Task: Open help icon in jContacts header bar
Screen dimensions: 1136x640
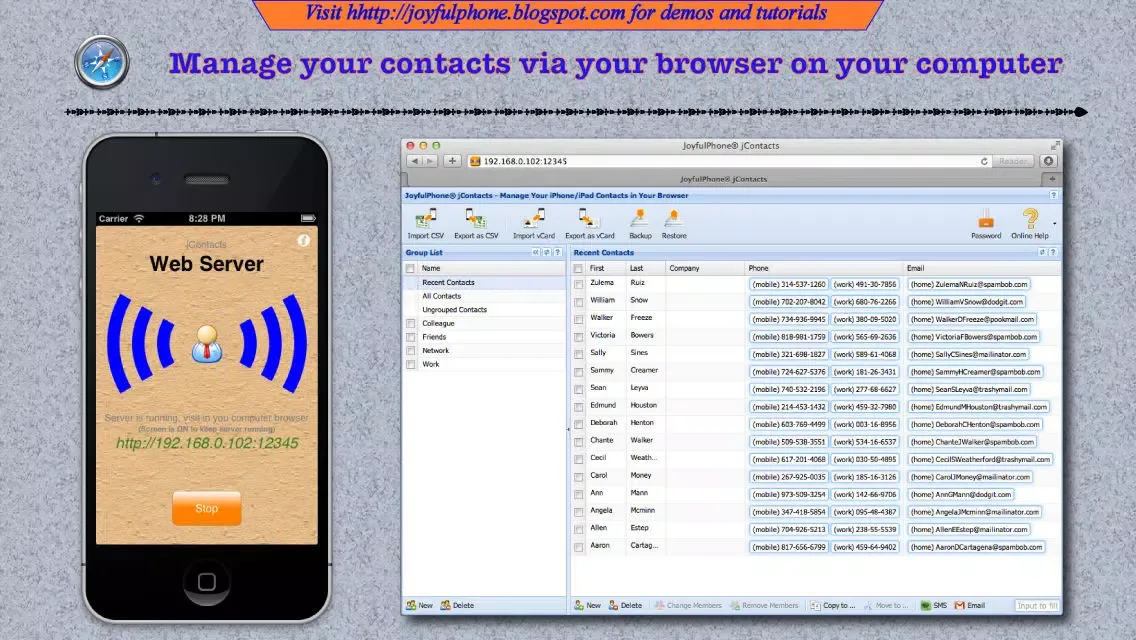Action: click(x=1053, y=195)
